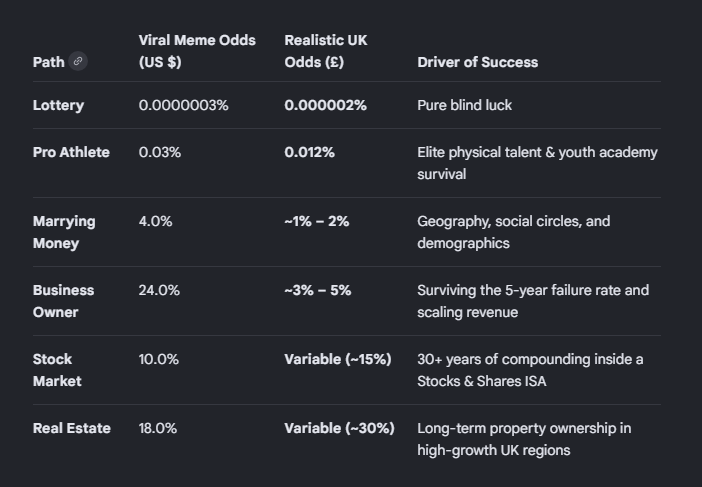This screenshot has width=702, height=487.
Task: Click the Realistic UK Odds column header
Action: click(325, 51)
